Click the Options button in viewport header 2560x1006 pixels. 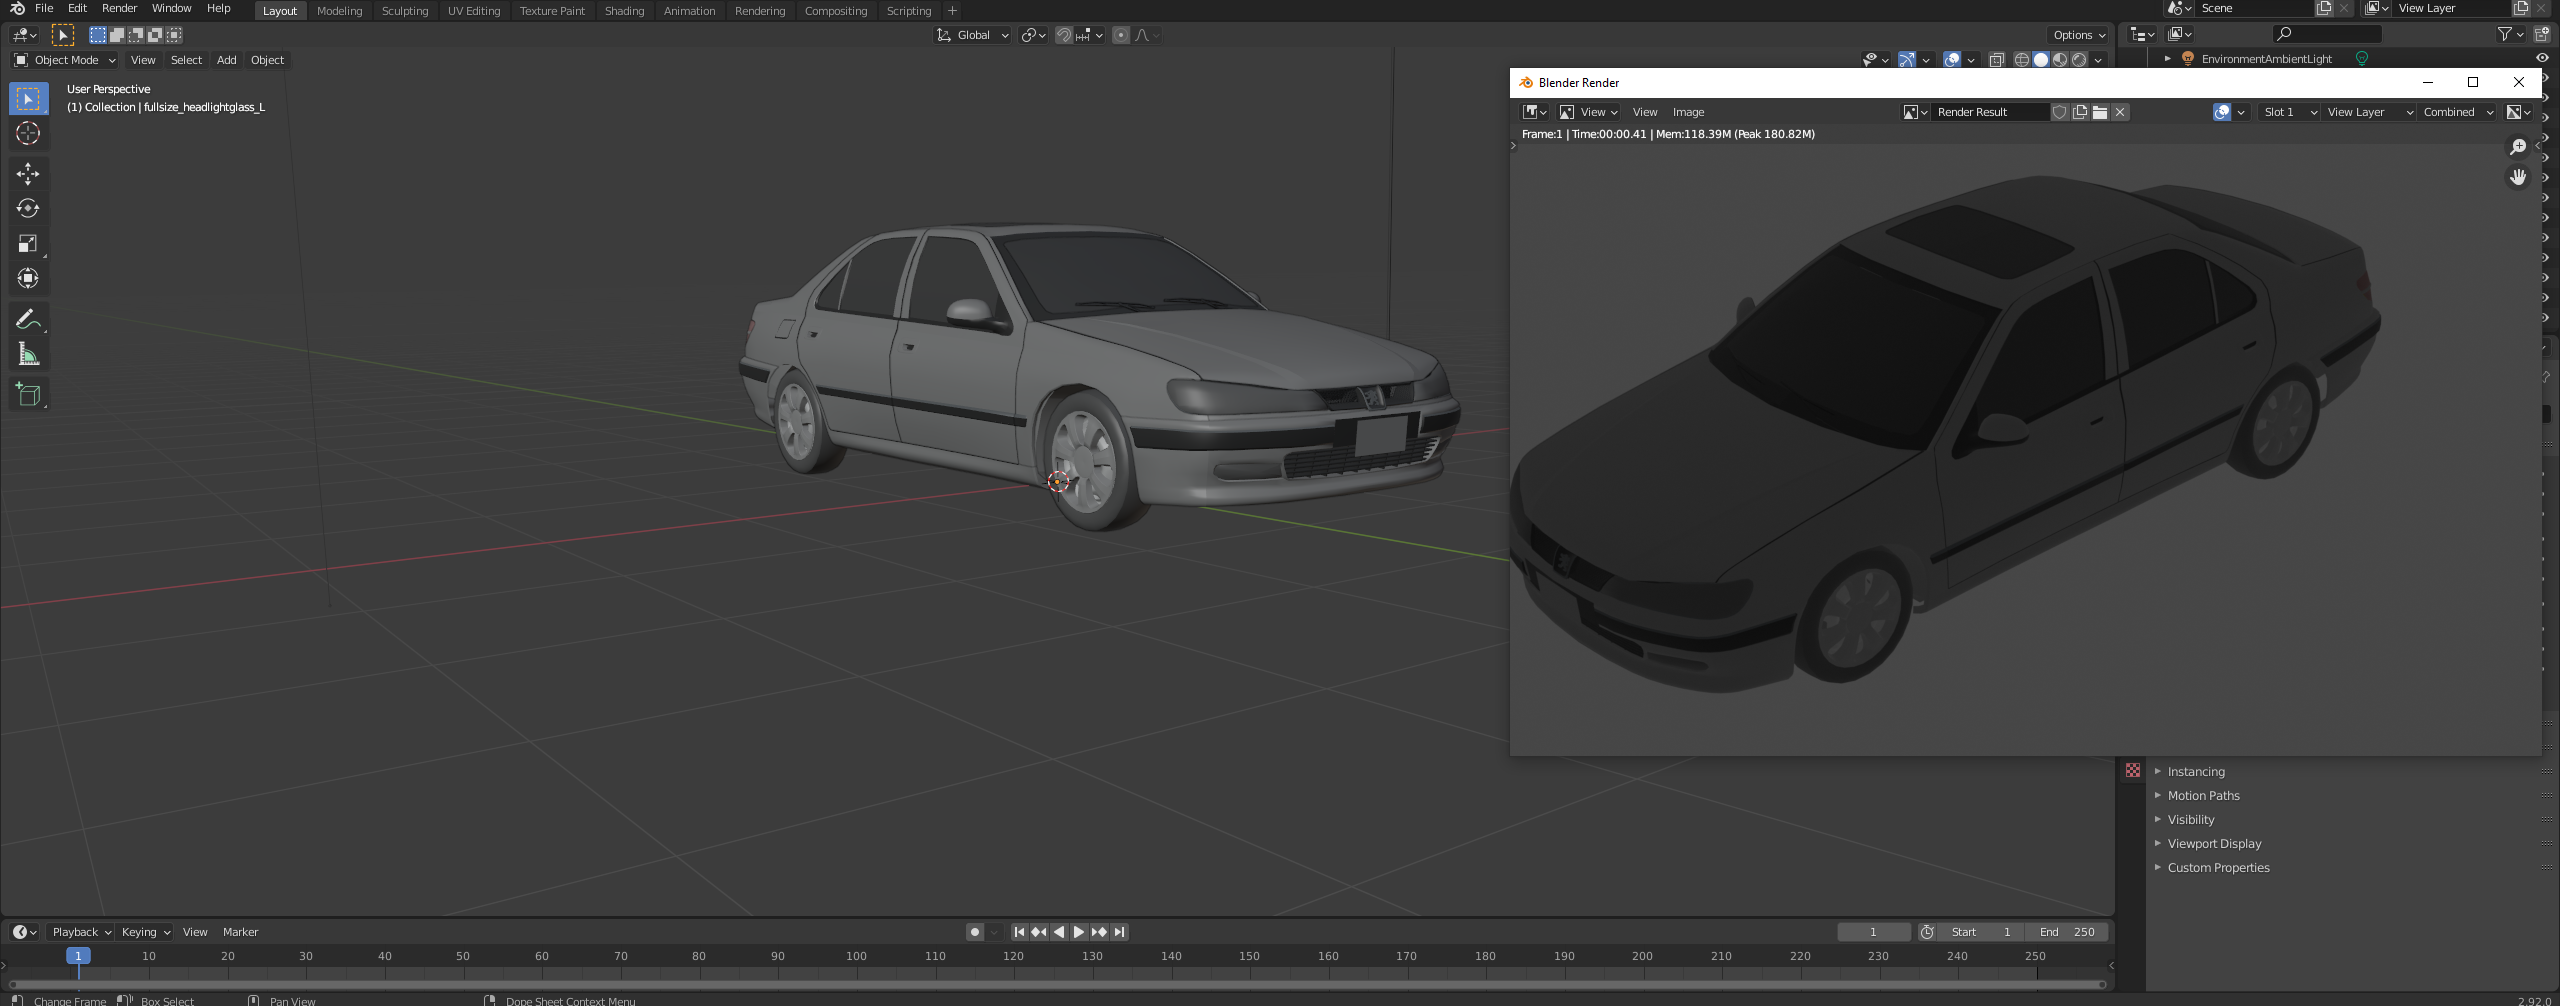[x=2079, y=35]
